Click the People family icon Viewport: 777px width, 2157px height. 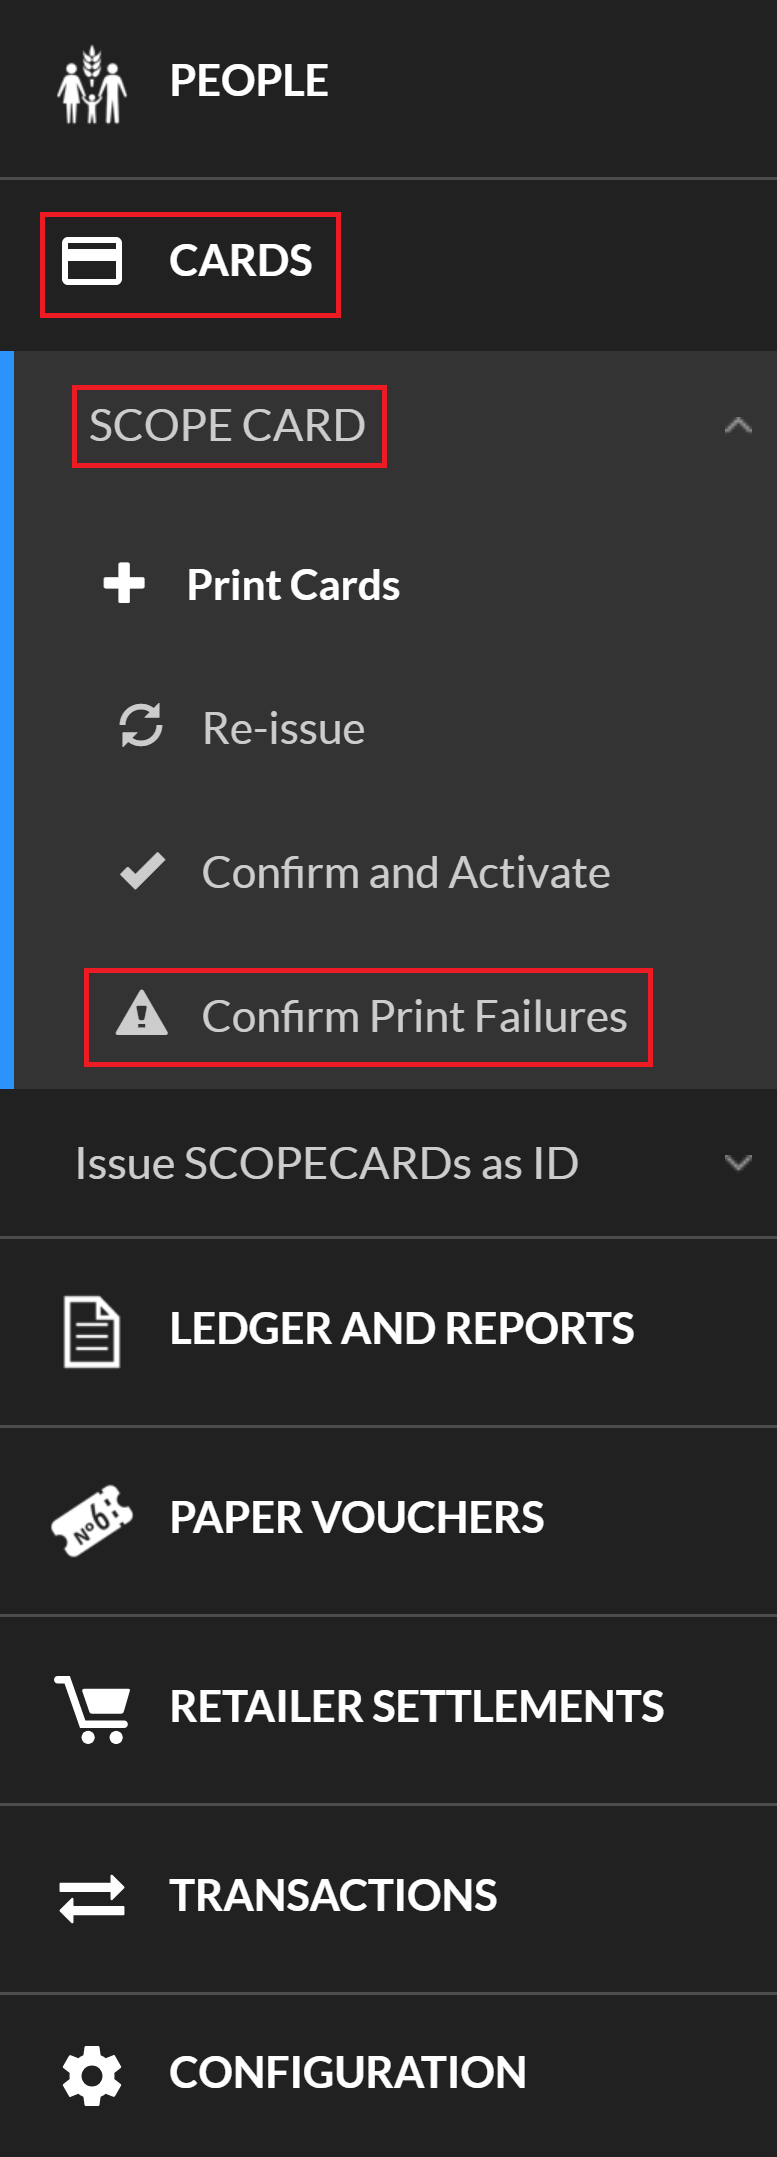[x=92, y=84]
